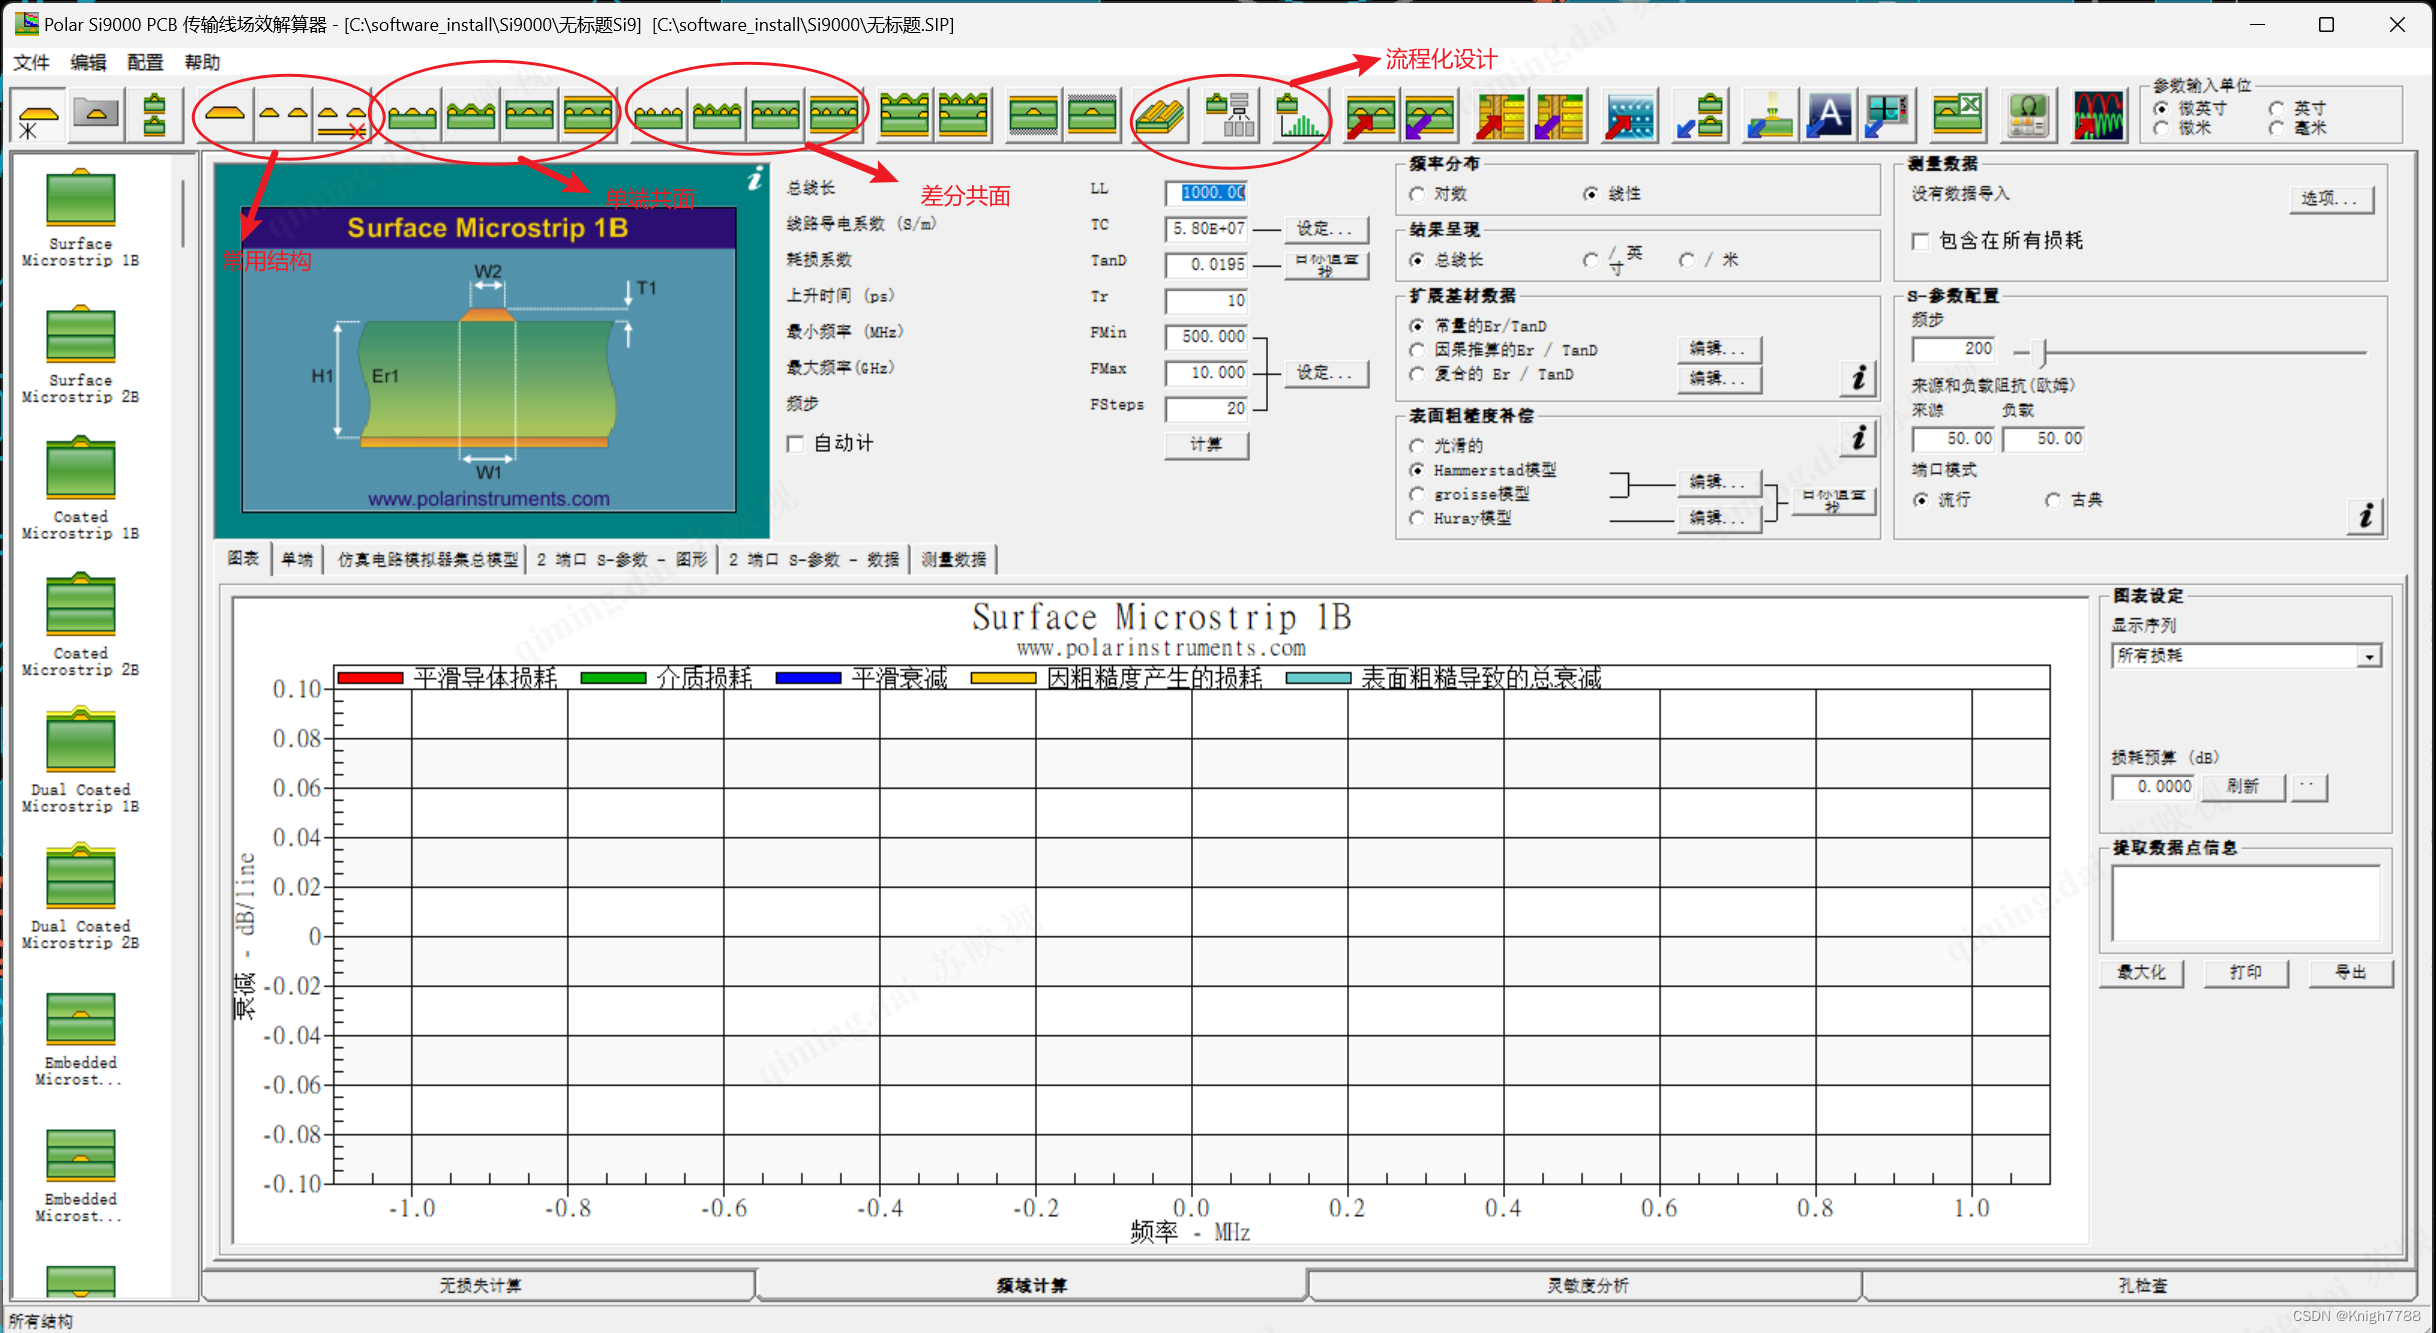Check 包含在所有损耗 option

click(x=1920, y=241)
